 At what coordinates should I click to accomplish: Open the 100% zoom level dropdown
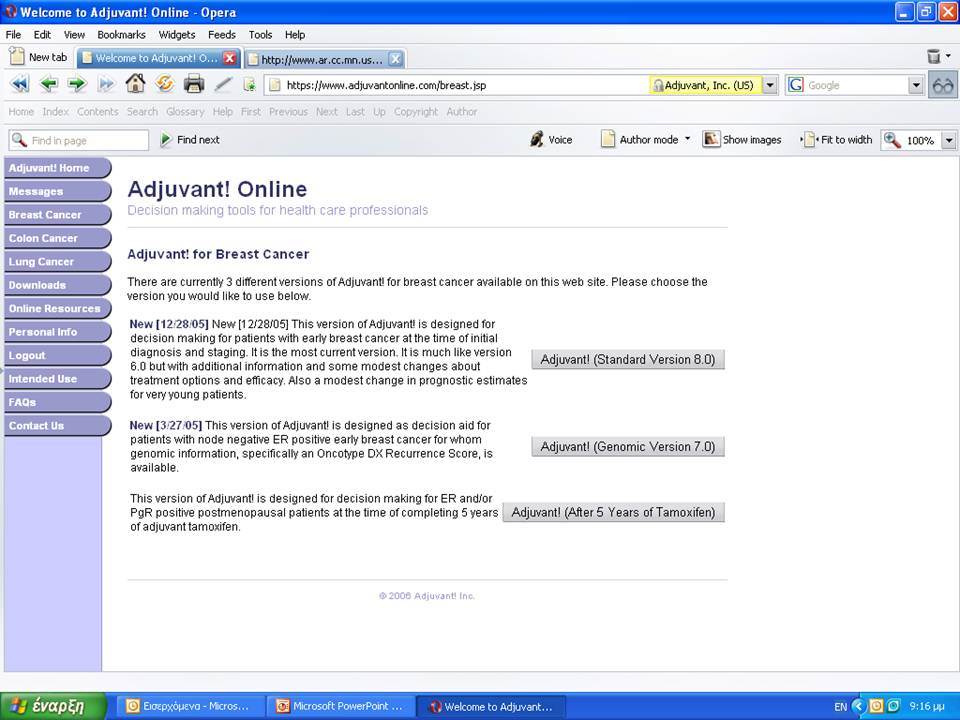[x=948, y=140]
